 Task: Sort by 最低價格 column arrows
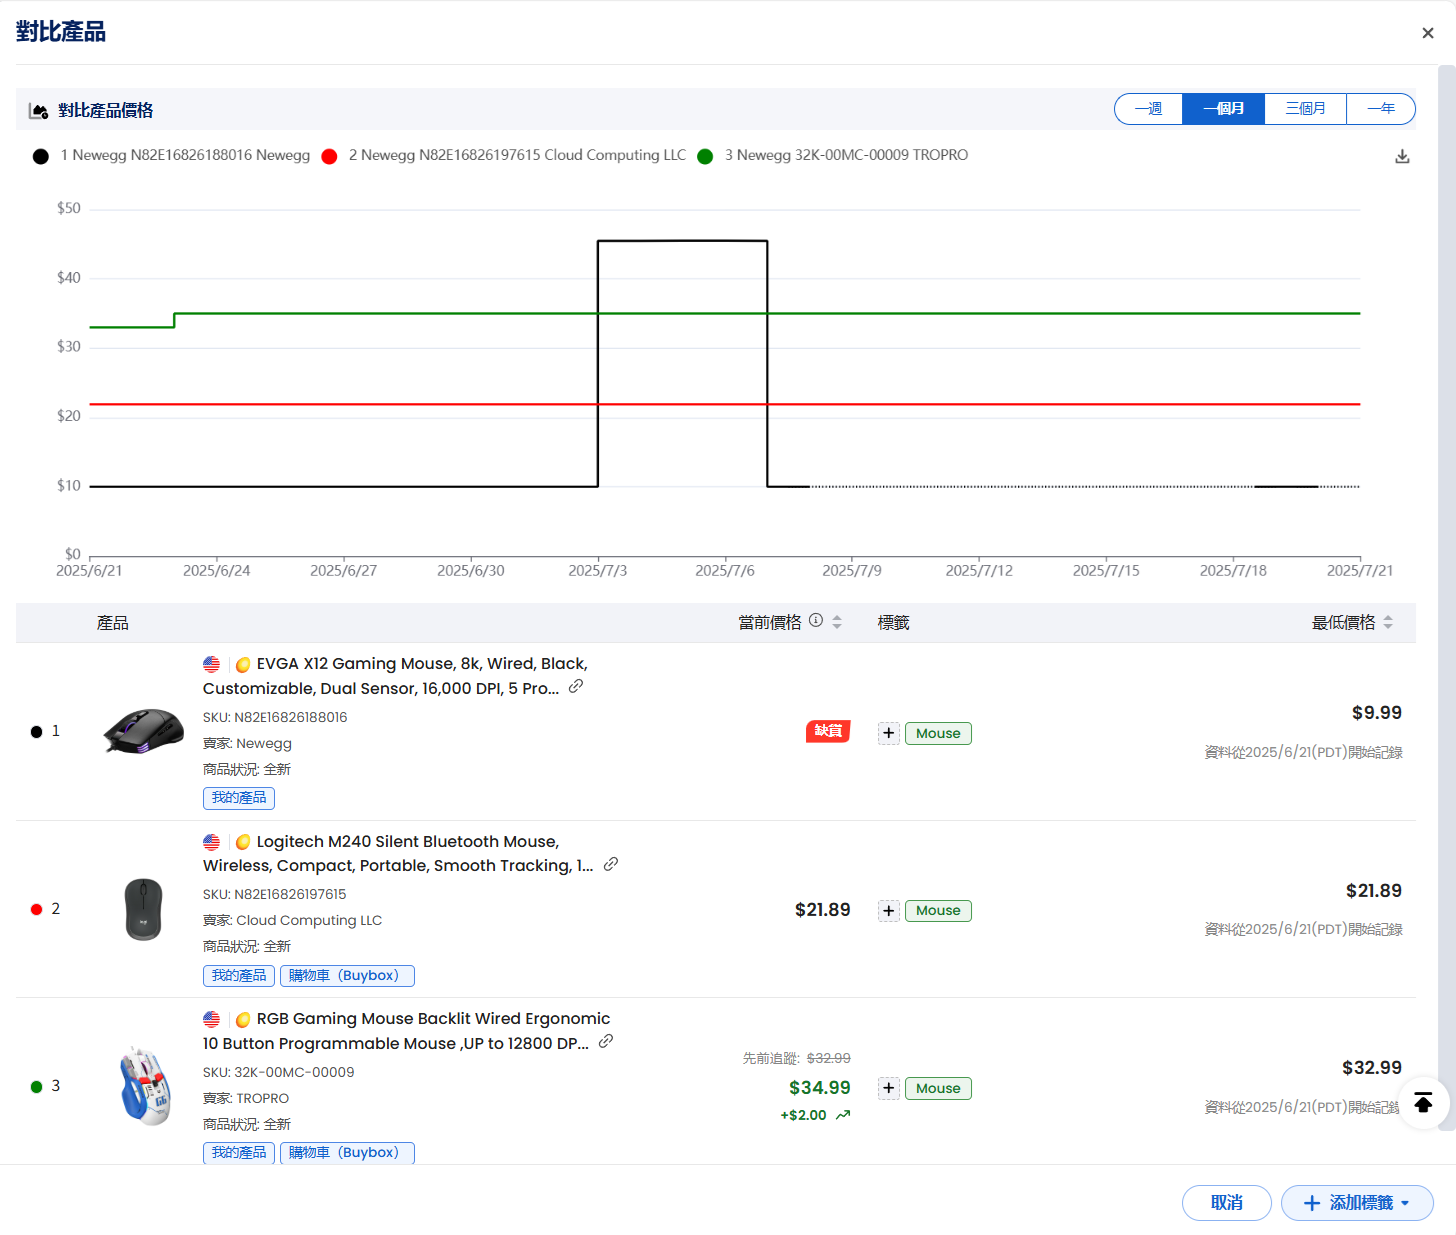coord(1388,622)
